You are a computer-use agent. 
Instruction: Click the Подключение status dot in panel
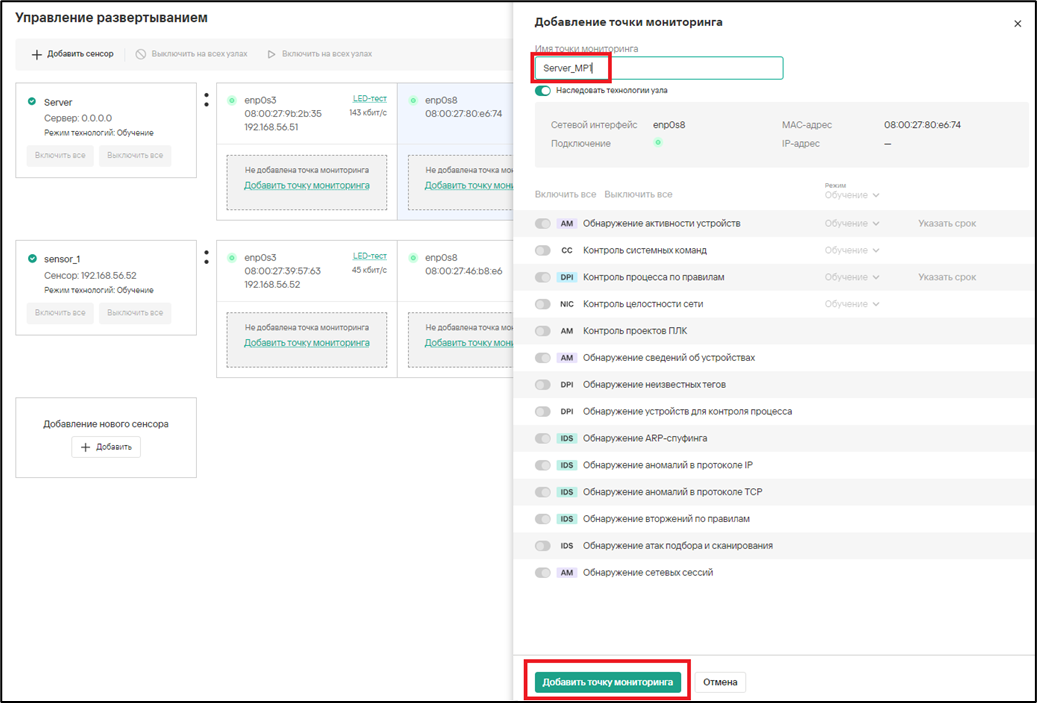[x=657, y=143]
